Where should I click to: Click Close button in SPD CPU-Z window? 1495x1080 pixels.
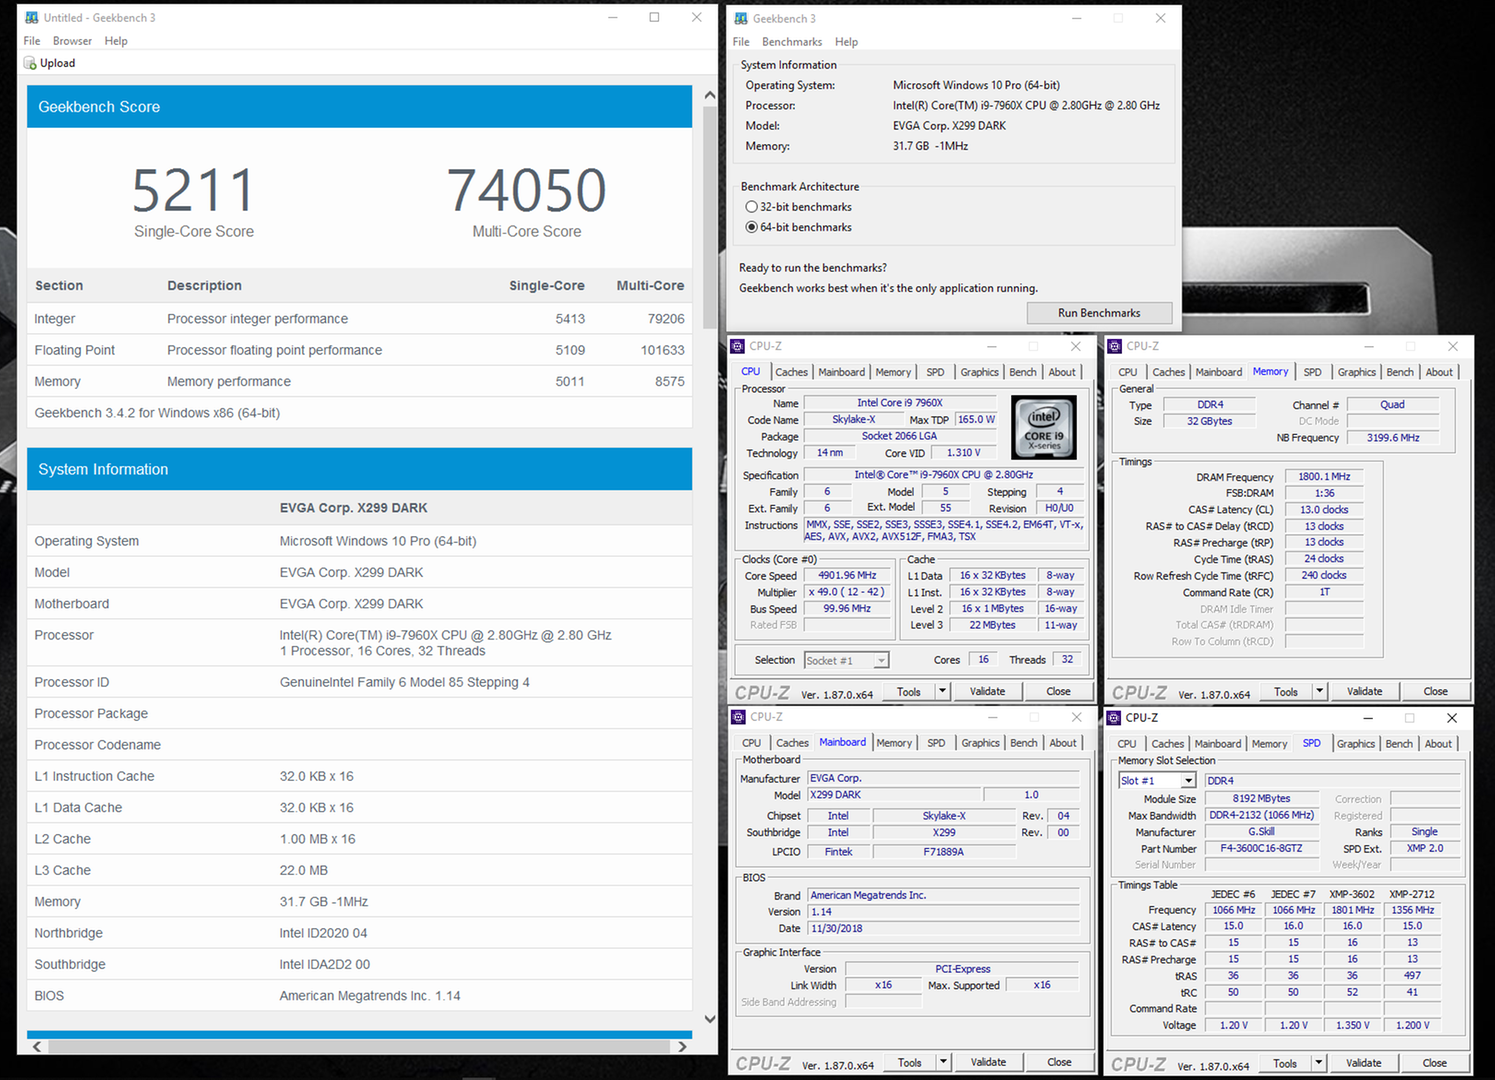click(x=1434, y=1063)
